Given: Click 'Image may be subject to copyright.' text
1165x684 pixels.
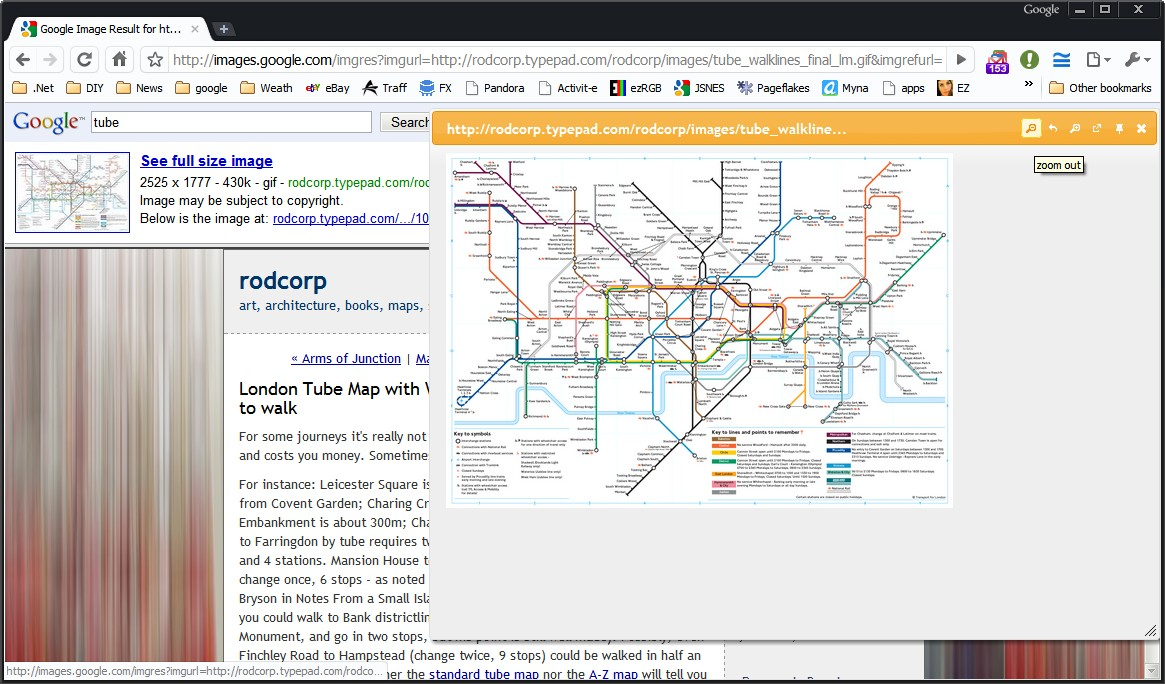Looking at the screenshot, I should click(241, 201).
